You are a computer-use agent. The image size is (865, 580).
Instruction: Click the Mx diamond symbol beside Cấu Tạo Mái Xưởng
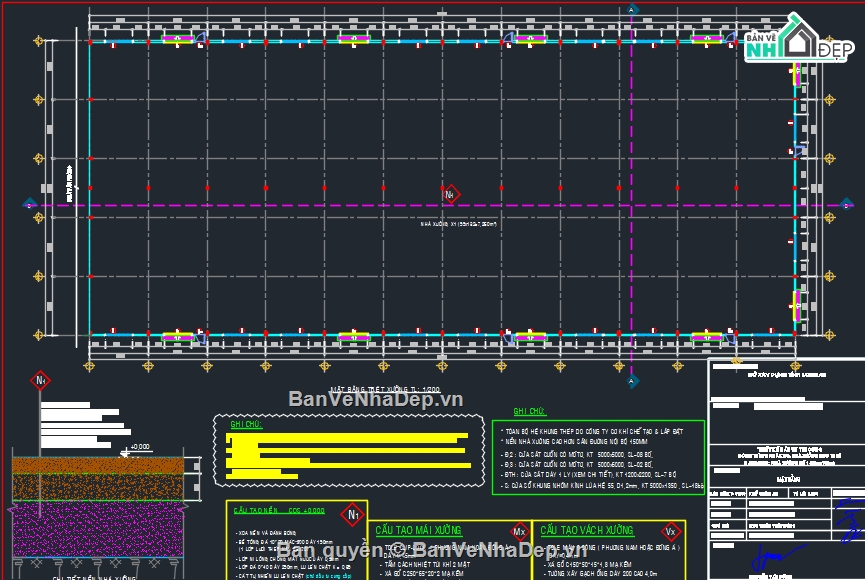point(518,531)
